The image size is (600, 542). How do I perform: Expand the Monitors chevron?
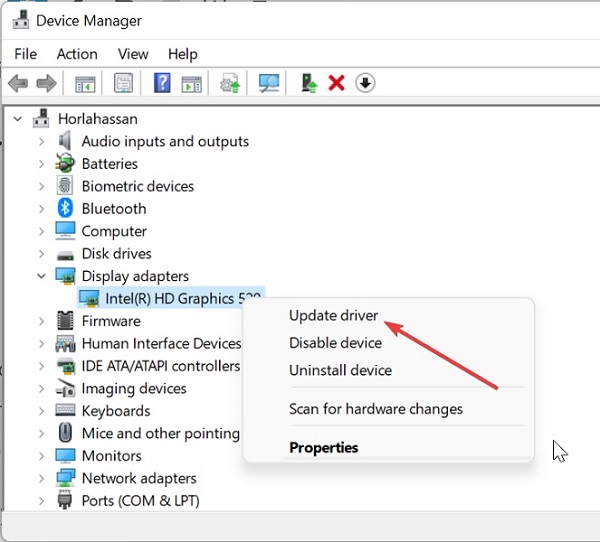click(x=41, y=456)
